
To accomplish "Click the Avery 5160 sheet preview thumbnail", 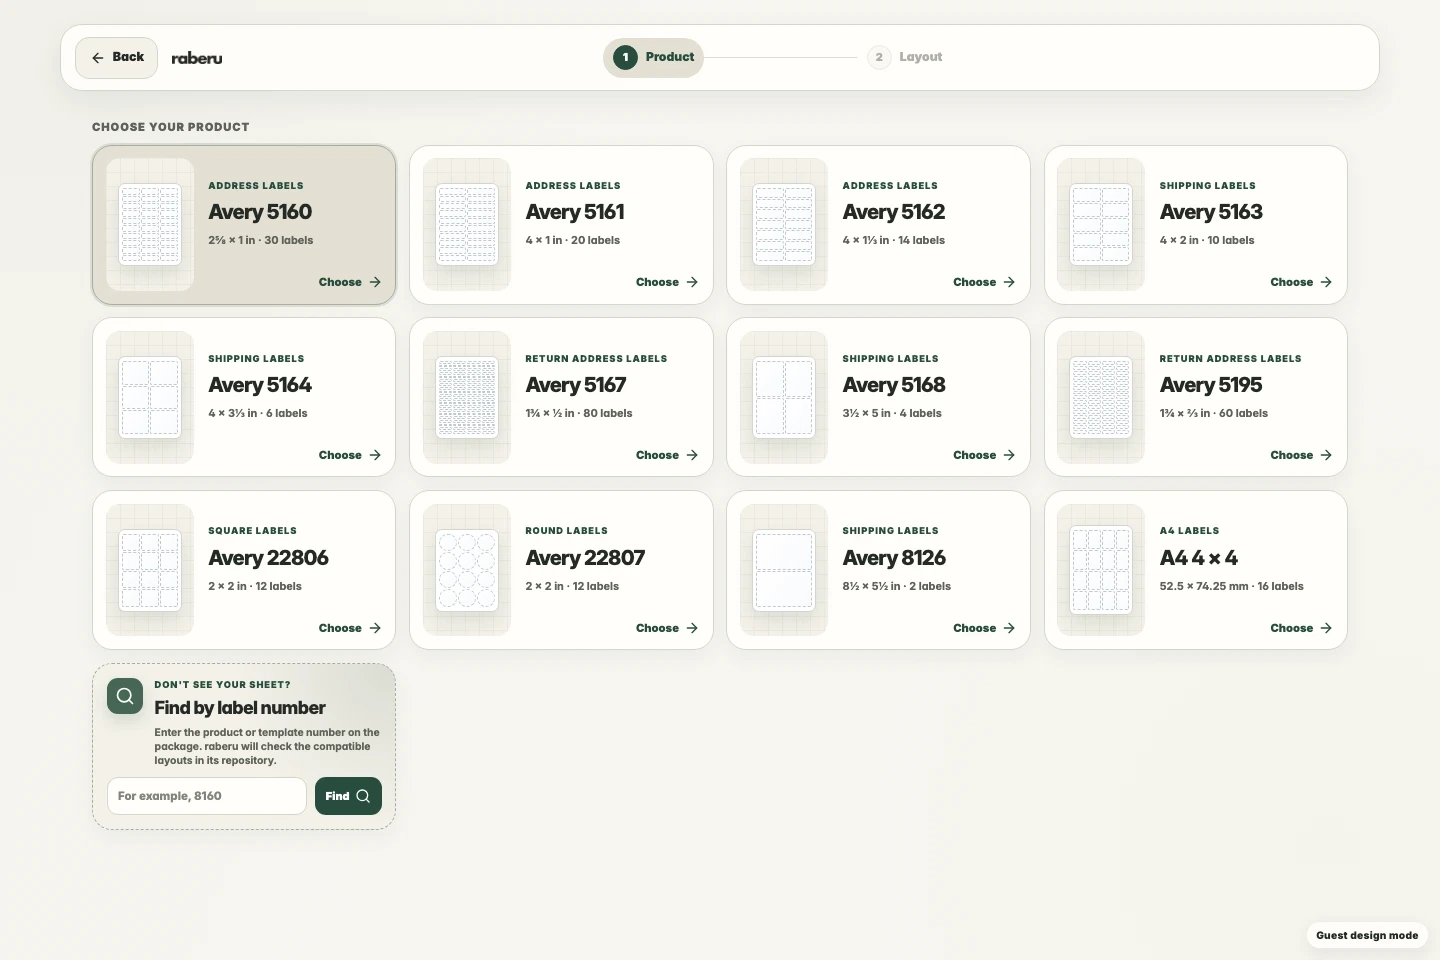I will pos(150,225).
